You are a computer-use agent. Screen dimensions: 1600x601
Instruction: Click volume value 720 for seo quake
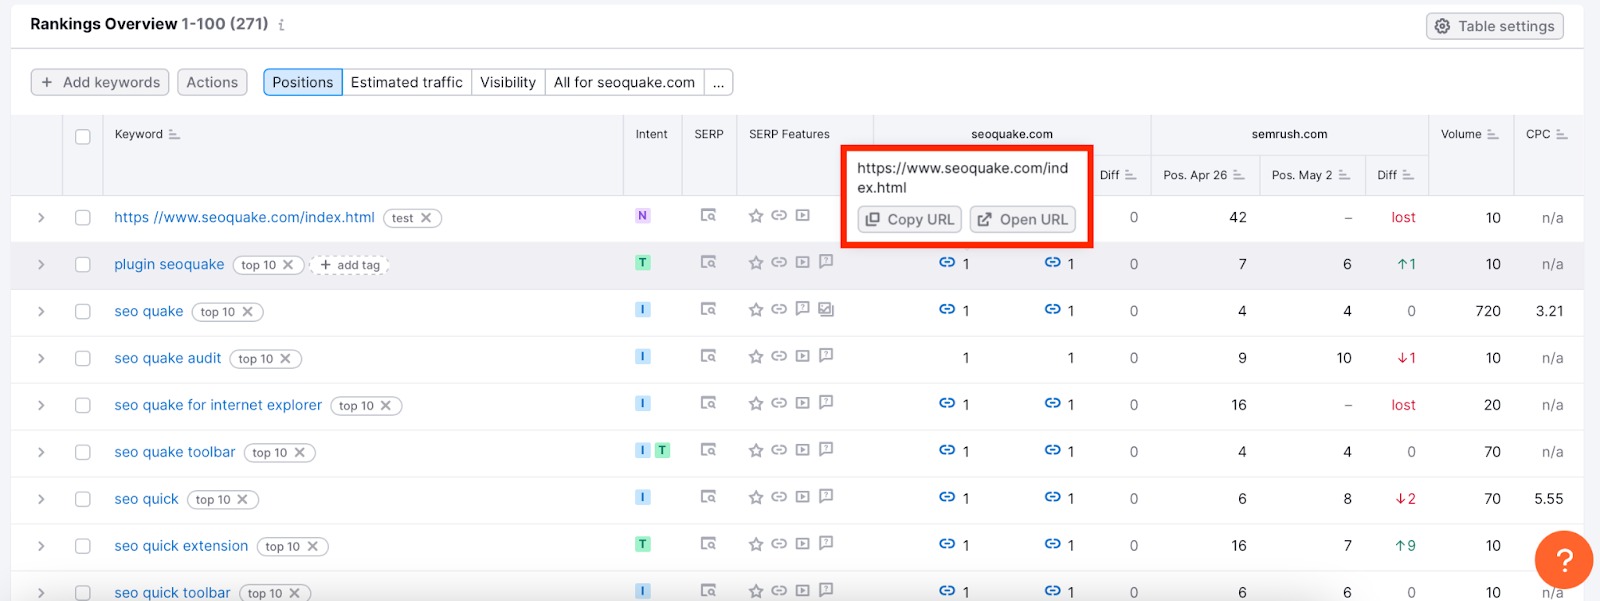[1488, 312]
